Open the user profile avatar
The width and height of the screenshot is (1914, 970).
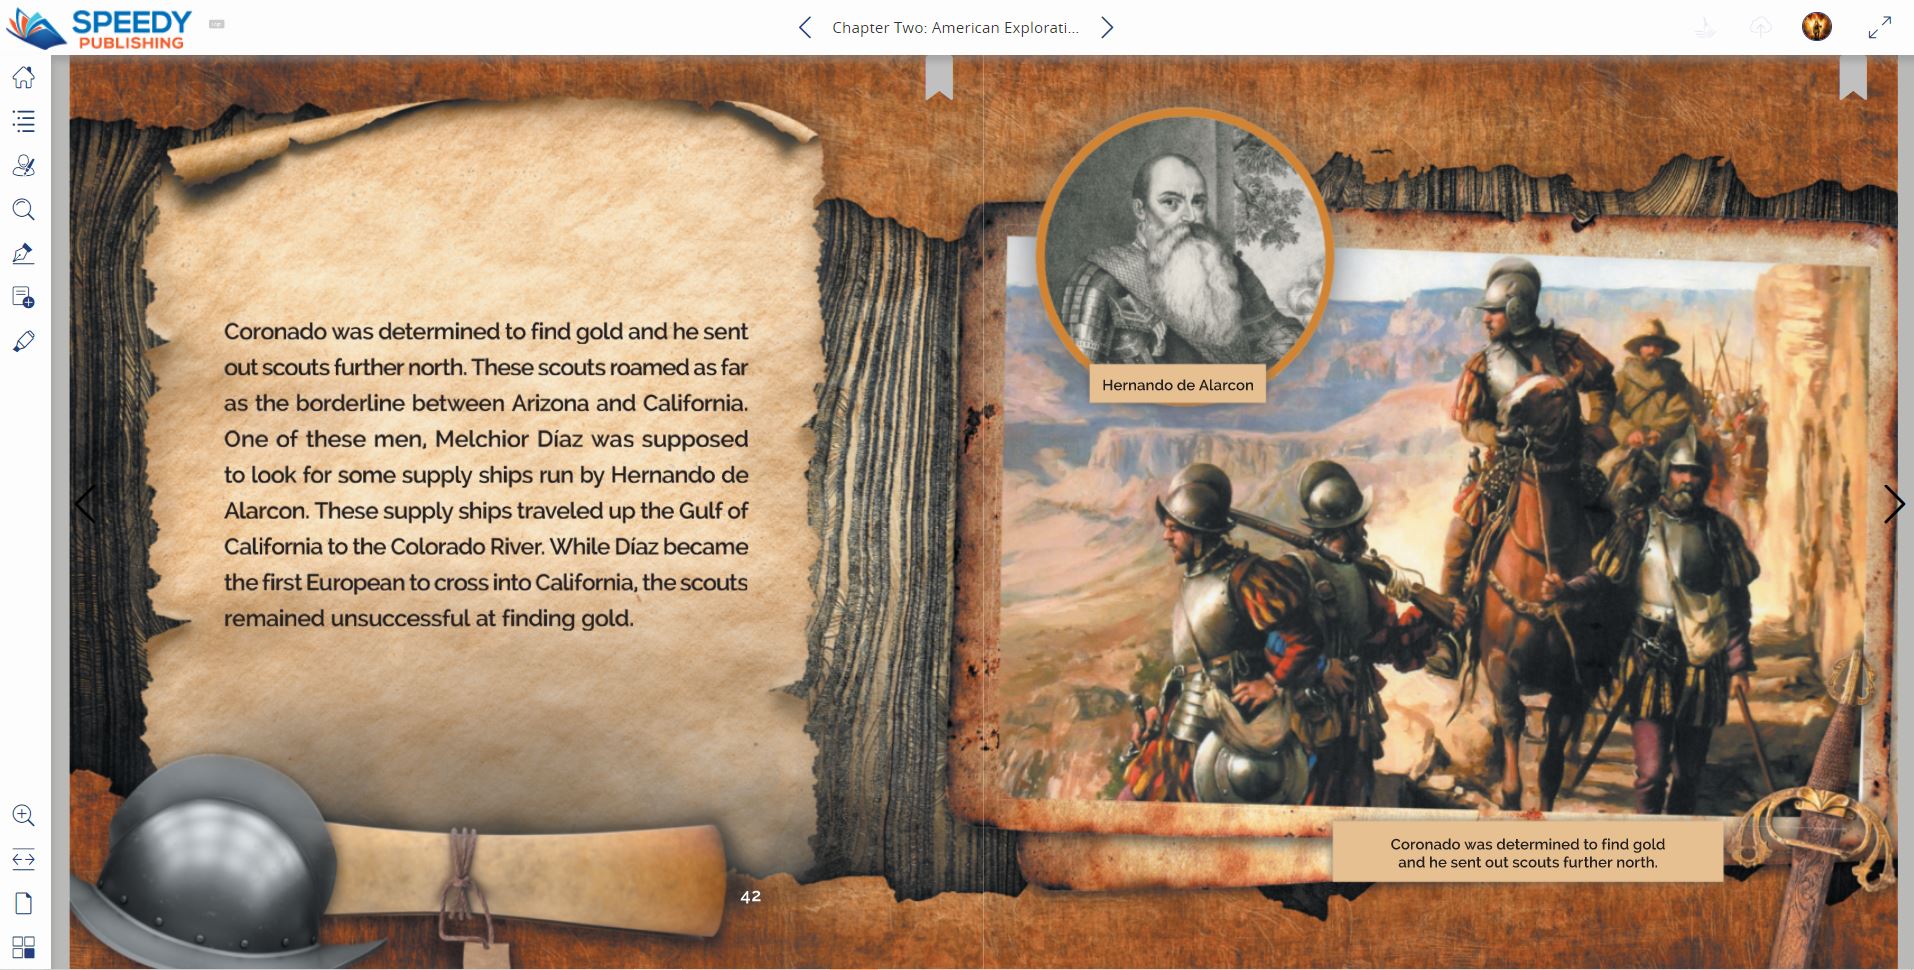click(1817, 27)
